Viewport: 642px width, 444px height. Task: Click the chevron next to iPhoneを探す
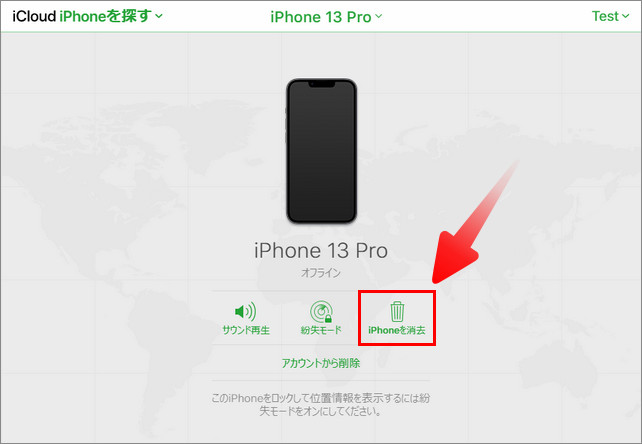tap(159, 16)
